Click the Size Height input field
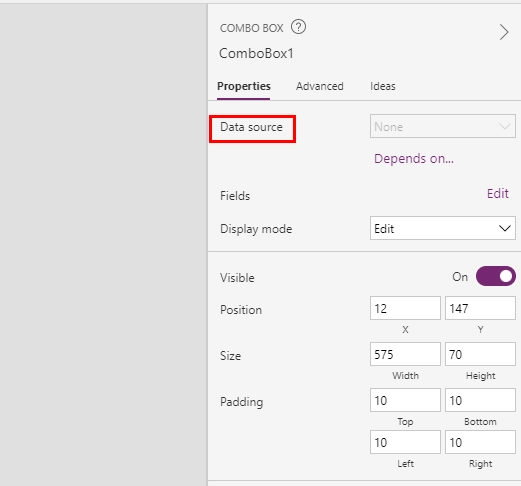 (480, 354)
